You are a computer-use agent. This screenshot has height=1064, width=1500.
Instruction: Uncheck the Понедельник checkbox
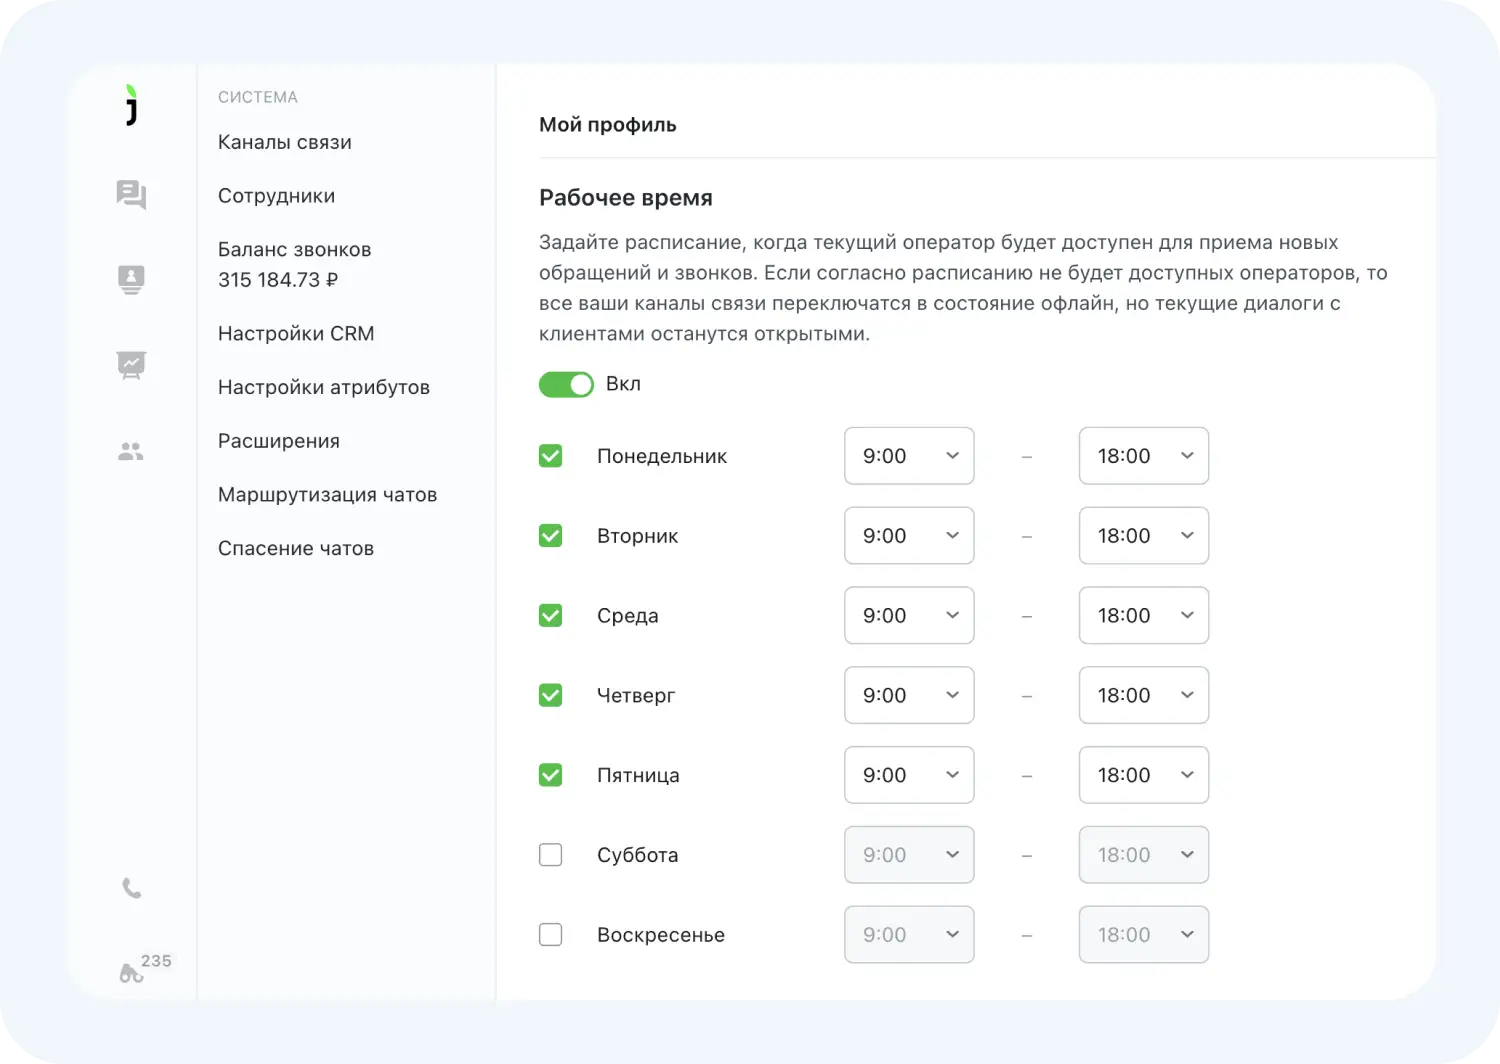pyautogui.click(x=550, y=456)
